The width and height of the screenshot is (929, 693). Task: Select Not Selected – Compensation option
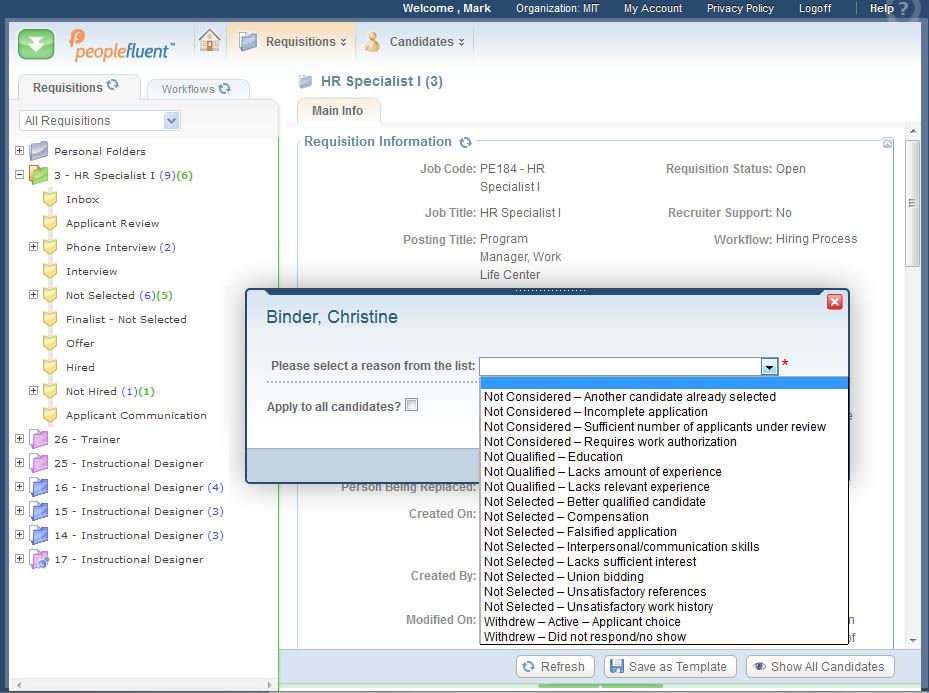[566, 517]
